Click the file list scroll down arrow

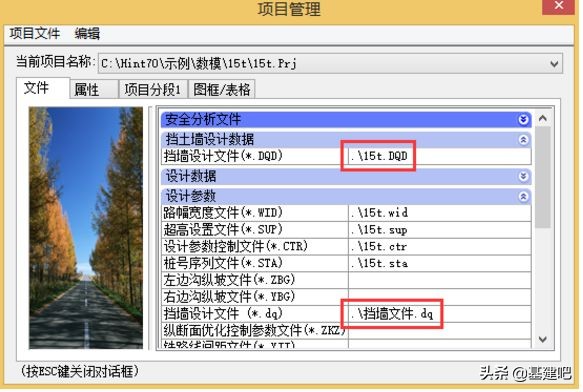point(542,339)
